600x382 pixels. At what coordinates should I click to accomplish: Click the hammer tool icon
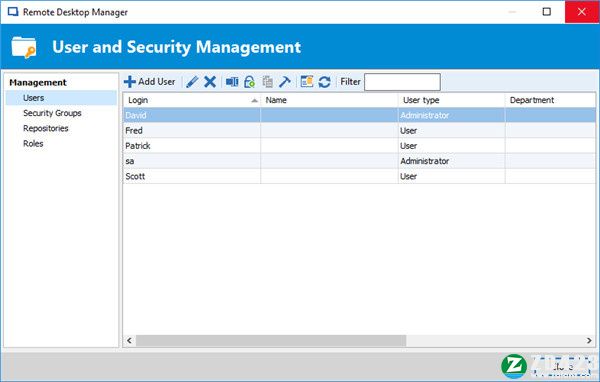[x=285, y=82]
